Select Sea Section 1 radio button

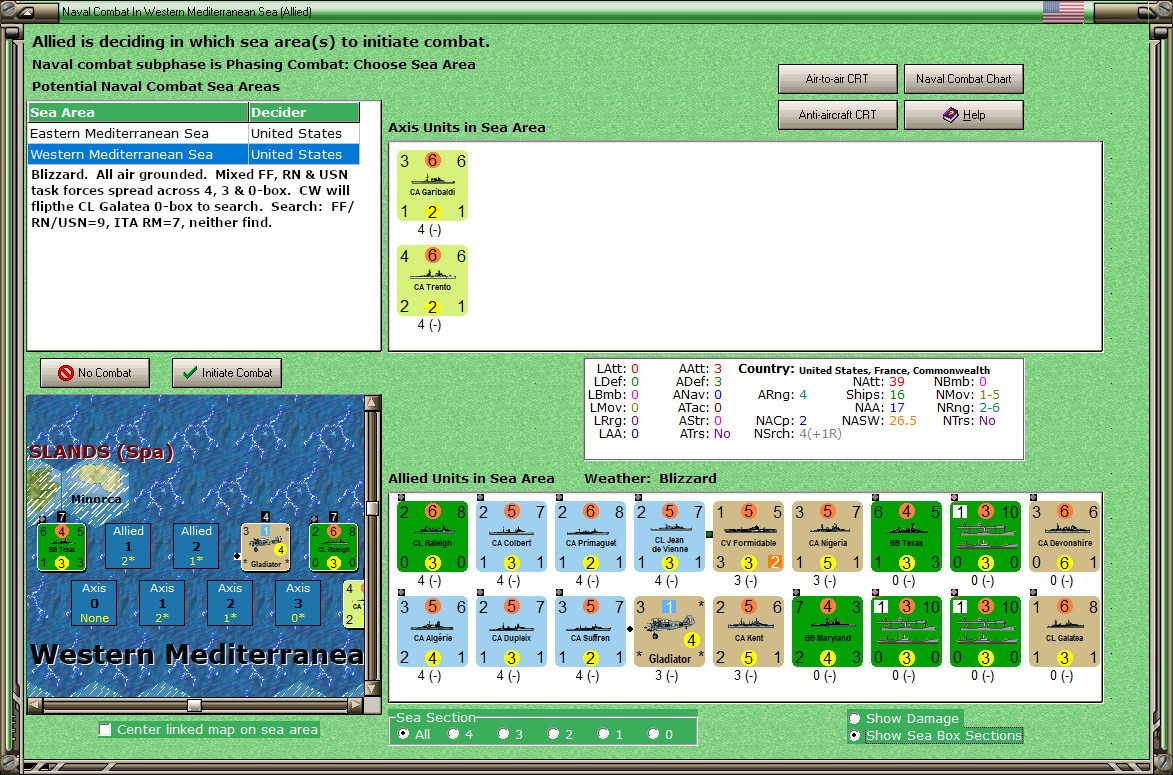pyautogui.click(x=603, y=734)
